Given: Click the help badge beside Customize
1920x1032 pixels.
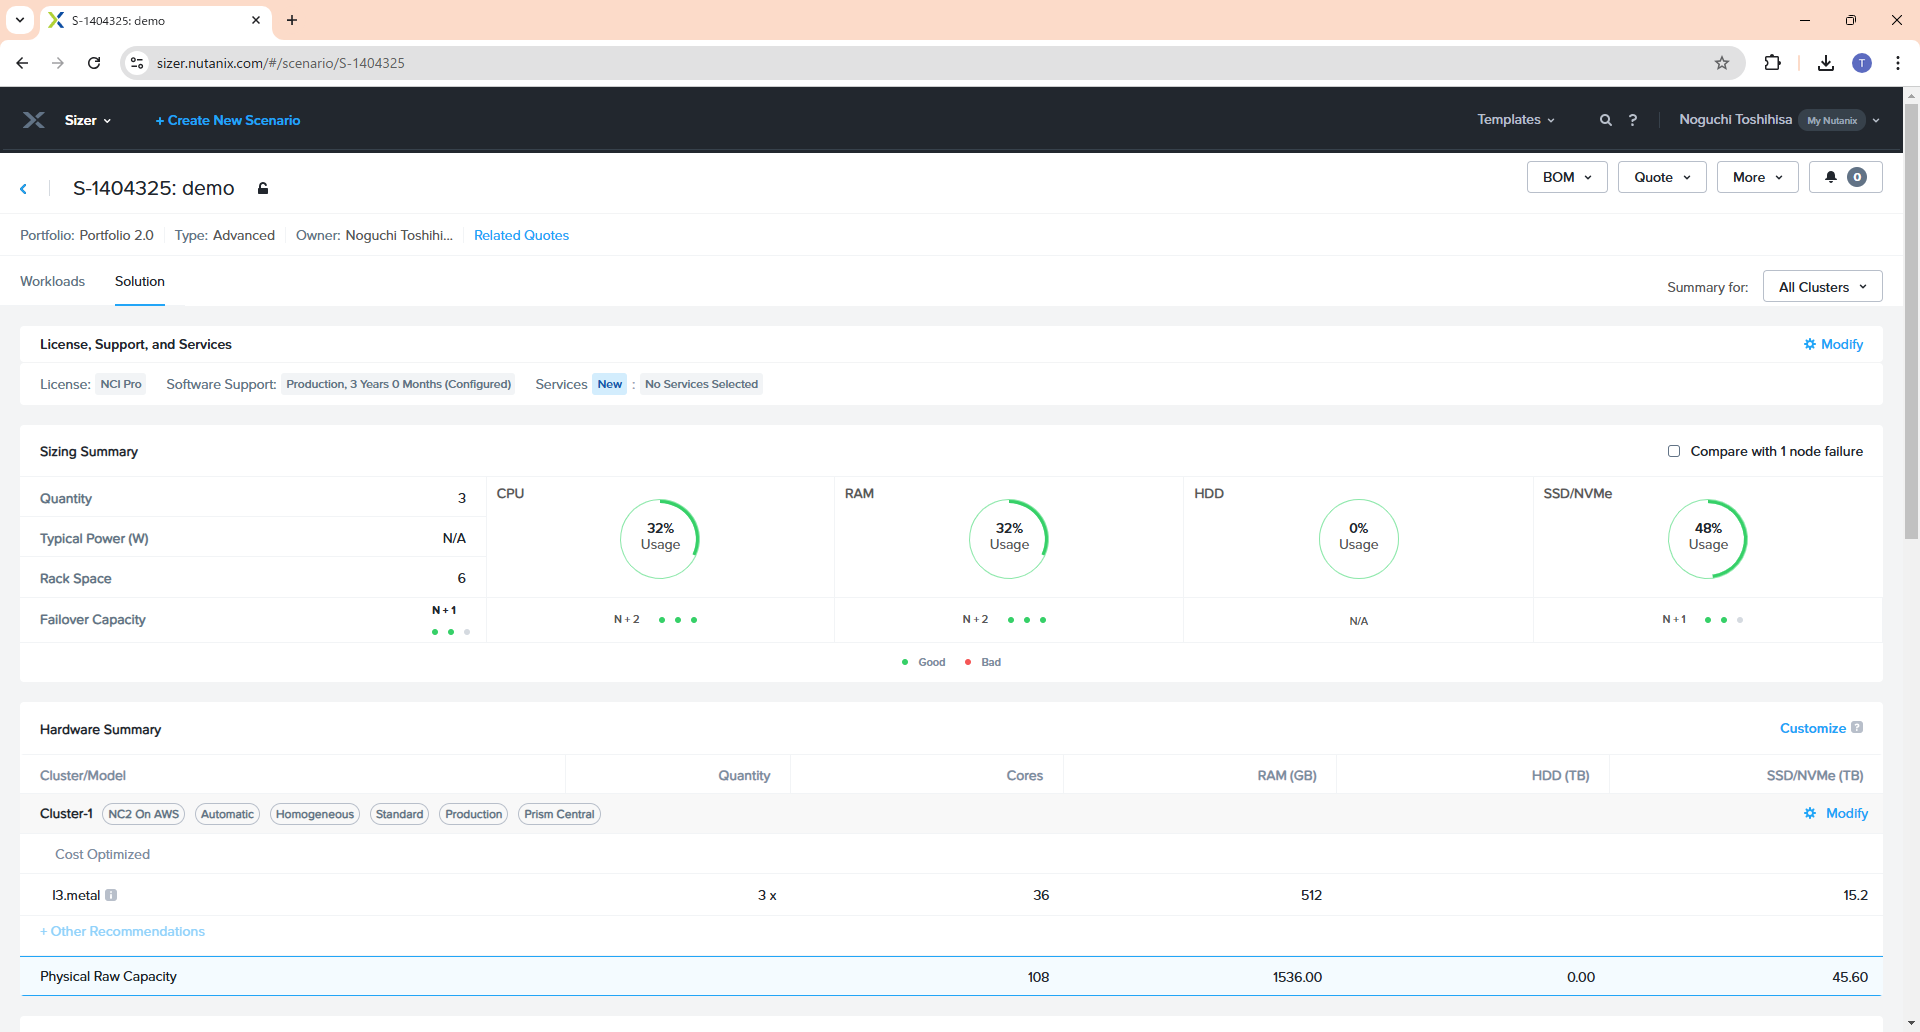Looking at the screenshot, I should pyautogui.click(x=1857, y=727).
